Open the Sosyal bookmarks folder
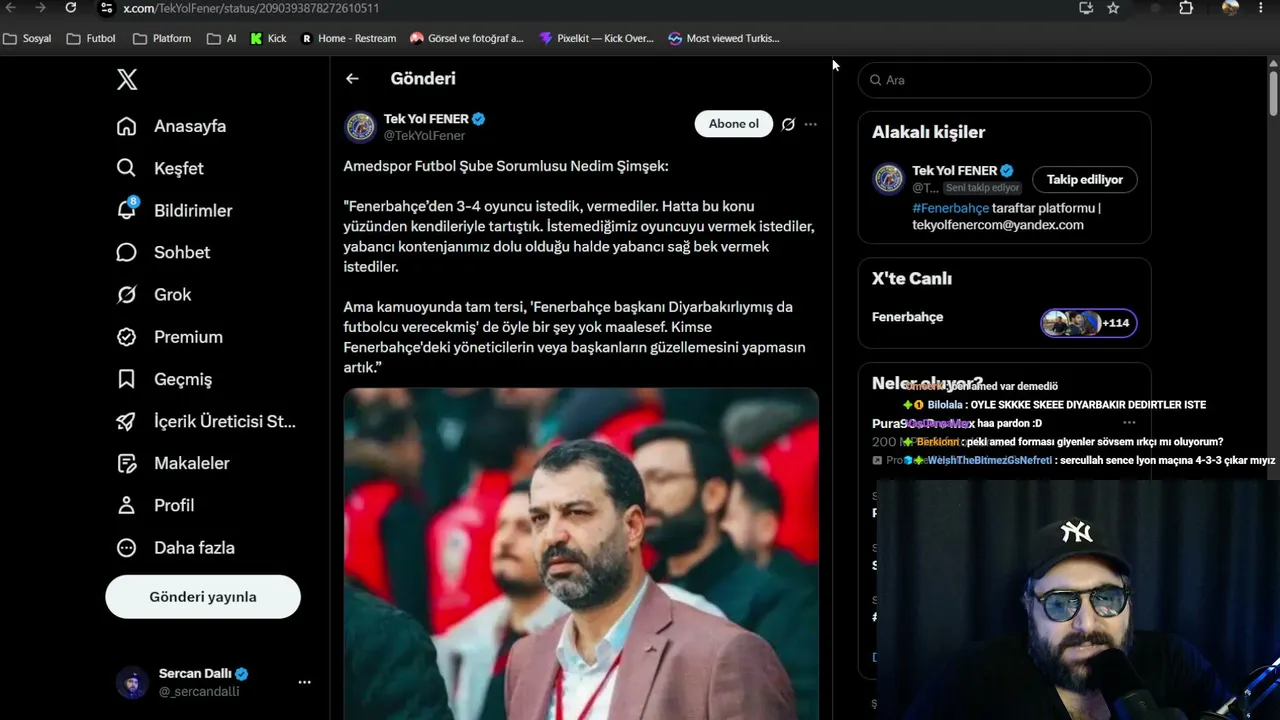The image size is (1280, 720). 28,39
